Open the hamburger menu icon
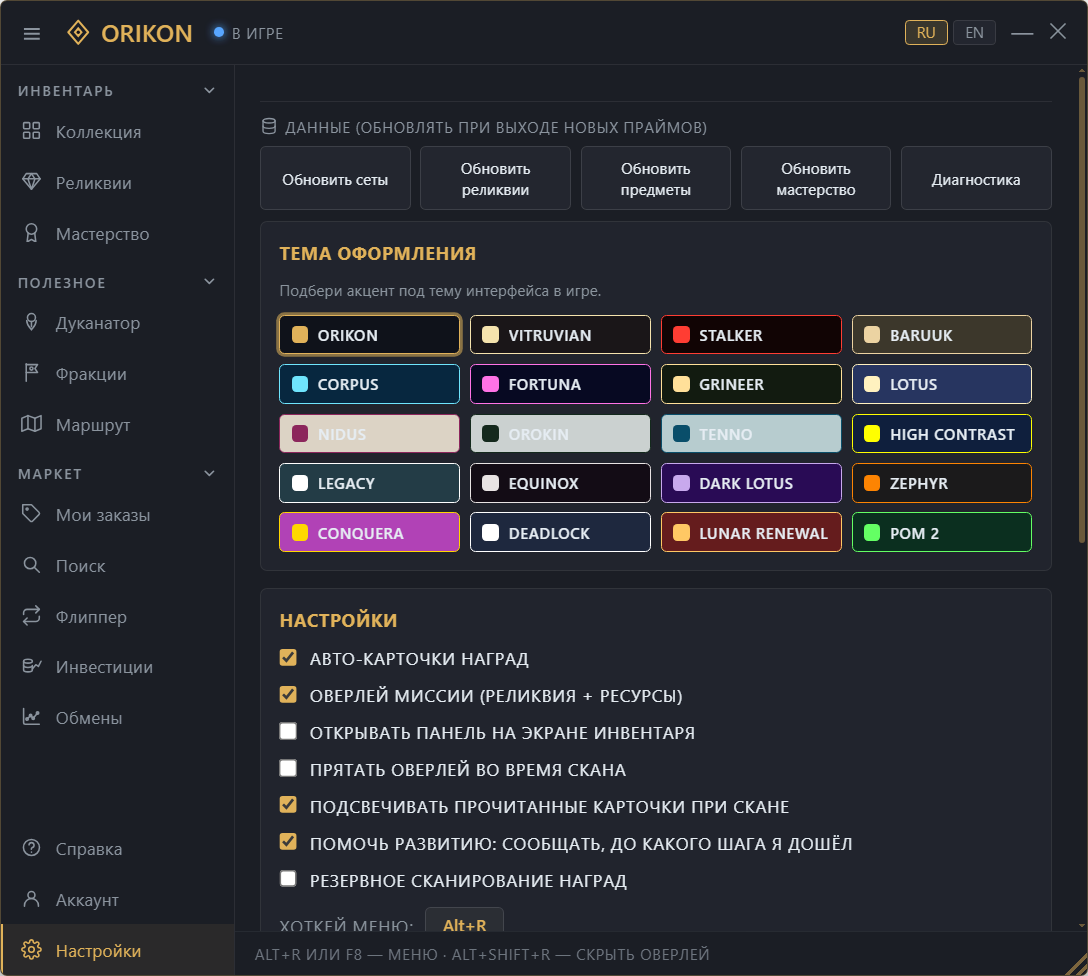Image resolution: width=1088 pixels, height=976 pixels. point(32,33)
